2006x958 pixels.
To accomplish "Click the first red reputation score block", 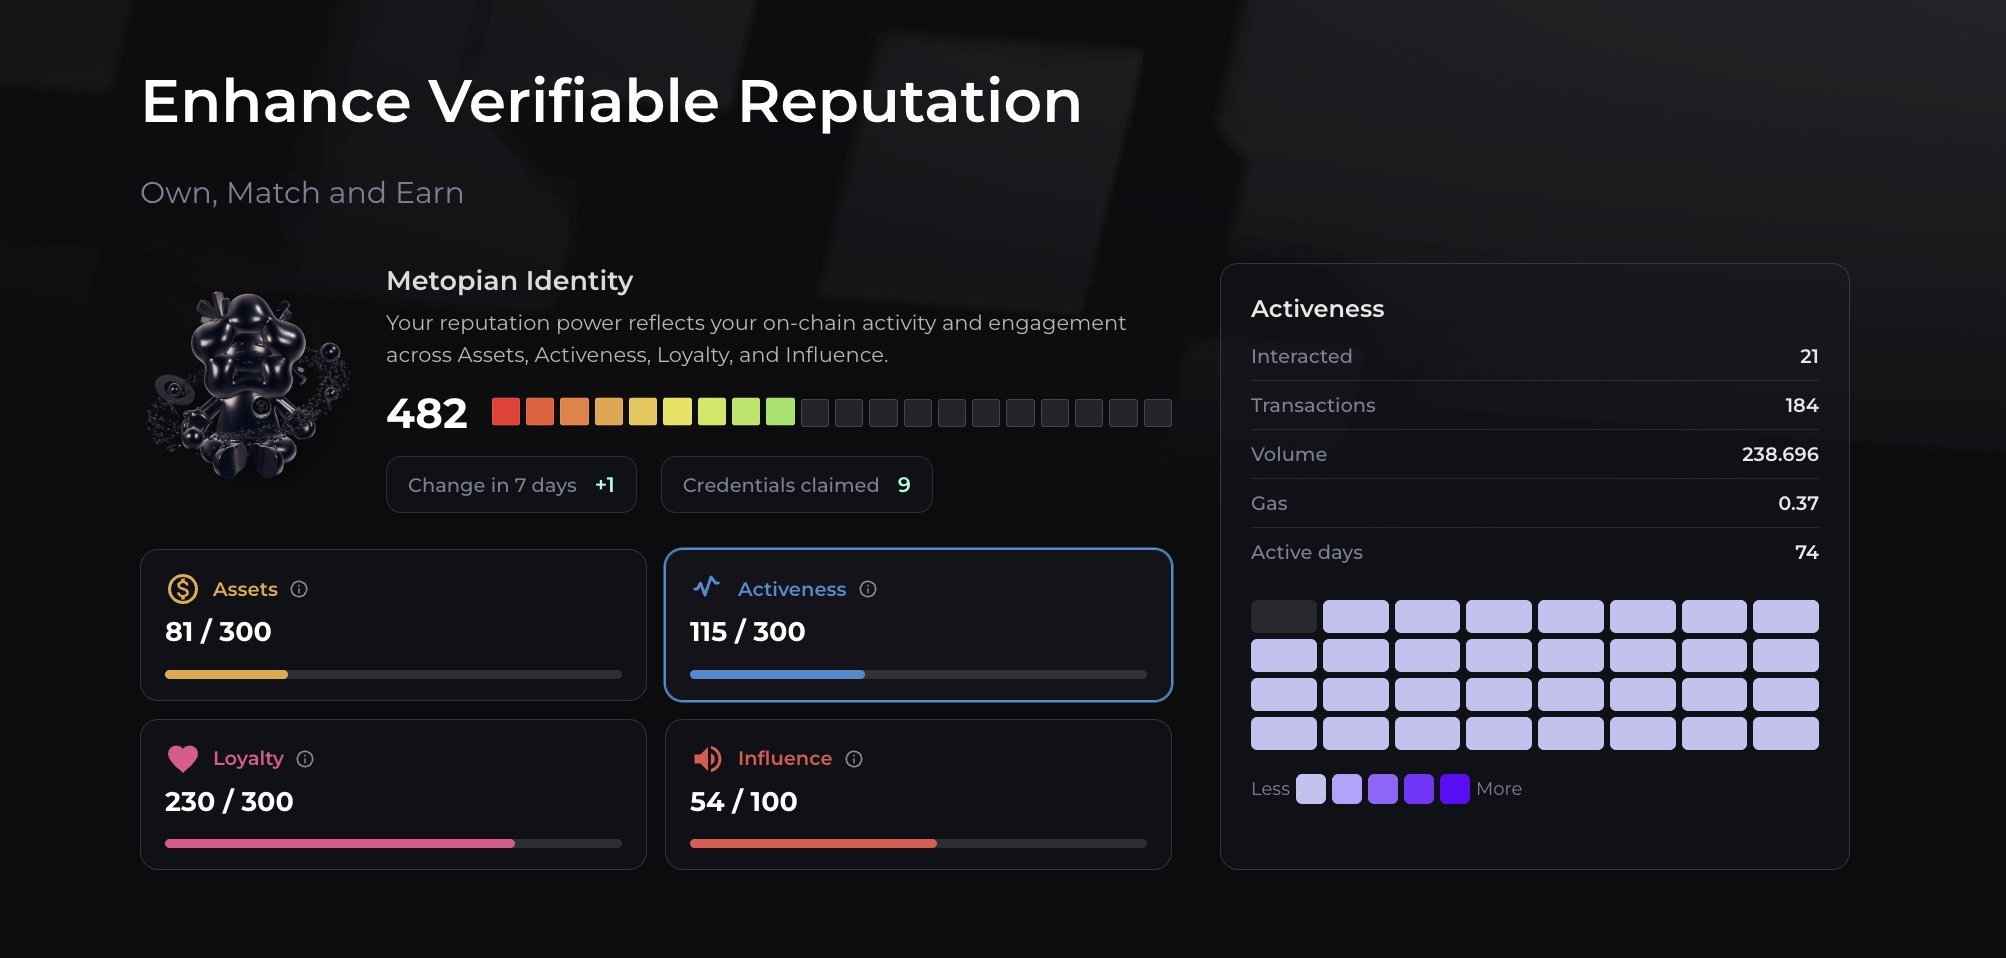I will pyautogui.click(x=506, y=412).
